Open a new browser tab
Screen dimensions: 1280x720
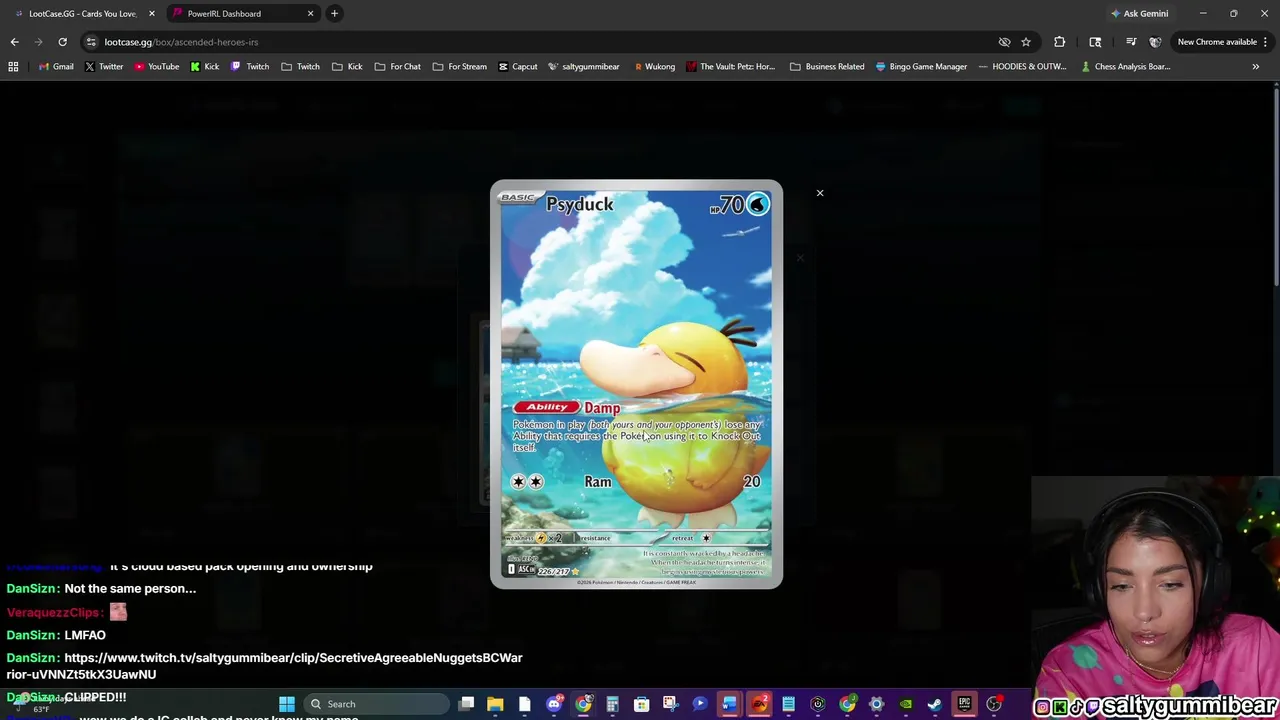[335, 13]
